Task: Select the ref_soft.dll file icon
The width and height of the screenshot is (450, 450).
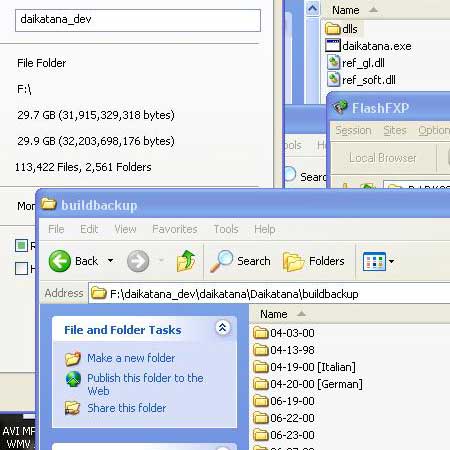Action: point(333,80)
